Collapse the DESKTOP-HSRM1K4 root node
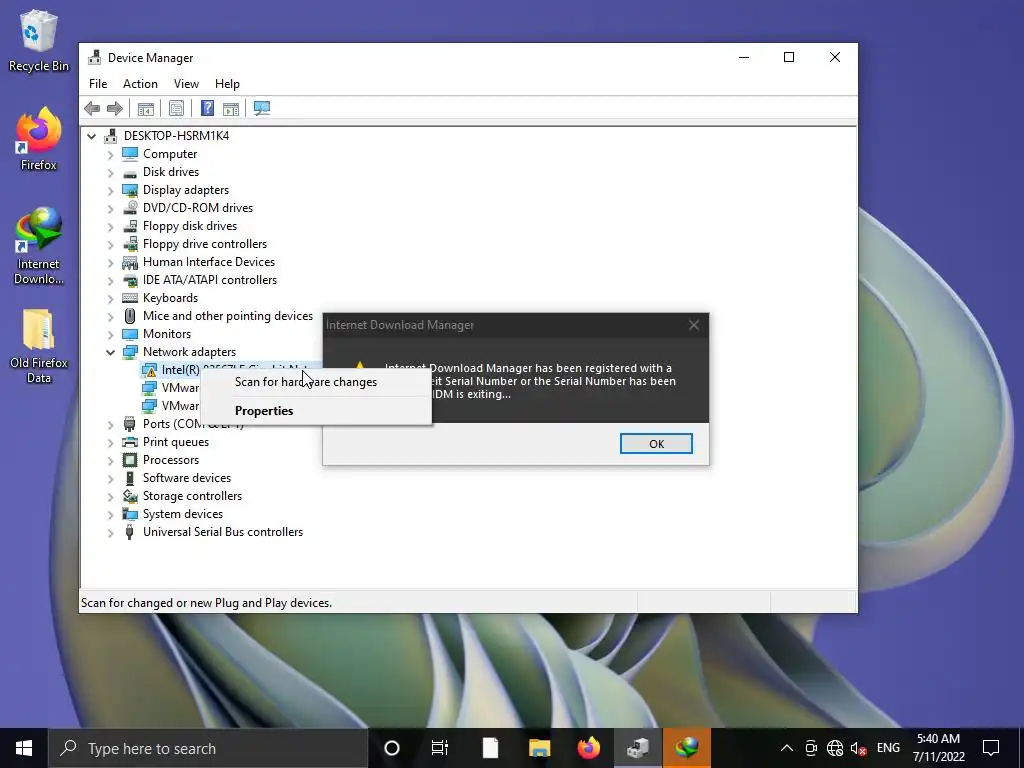The width and height of the screenshot is (1024, 768). click(x=91, y=136)
